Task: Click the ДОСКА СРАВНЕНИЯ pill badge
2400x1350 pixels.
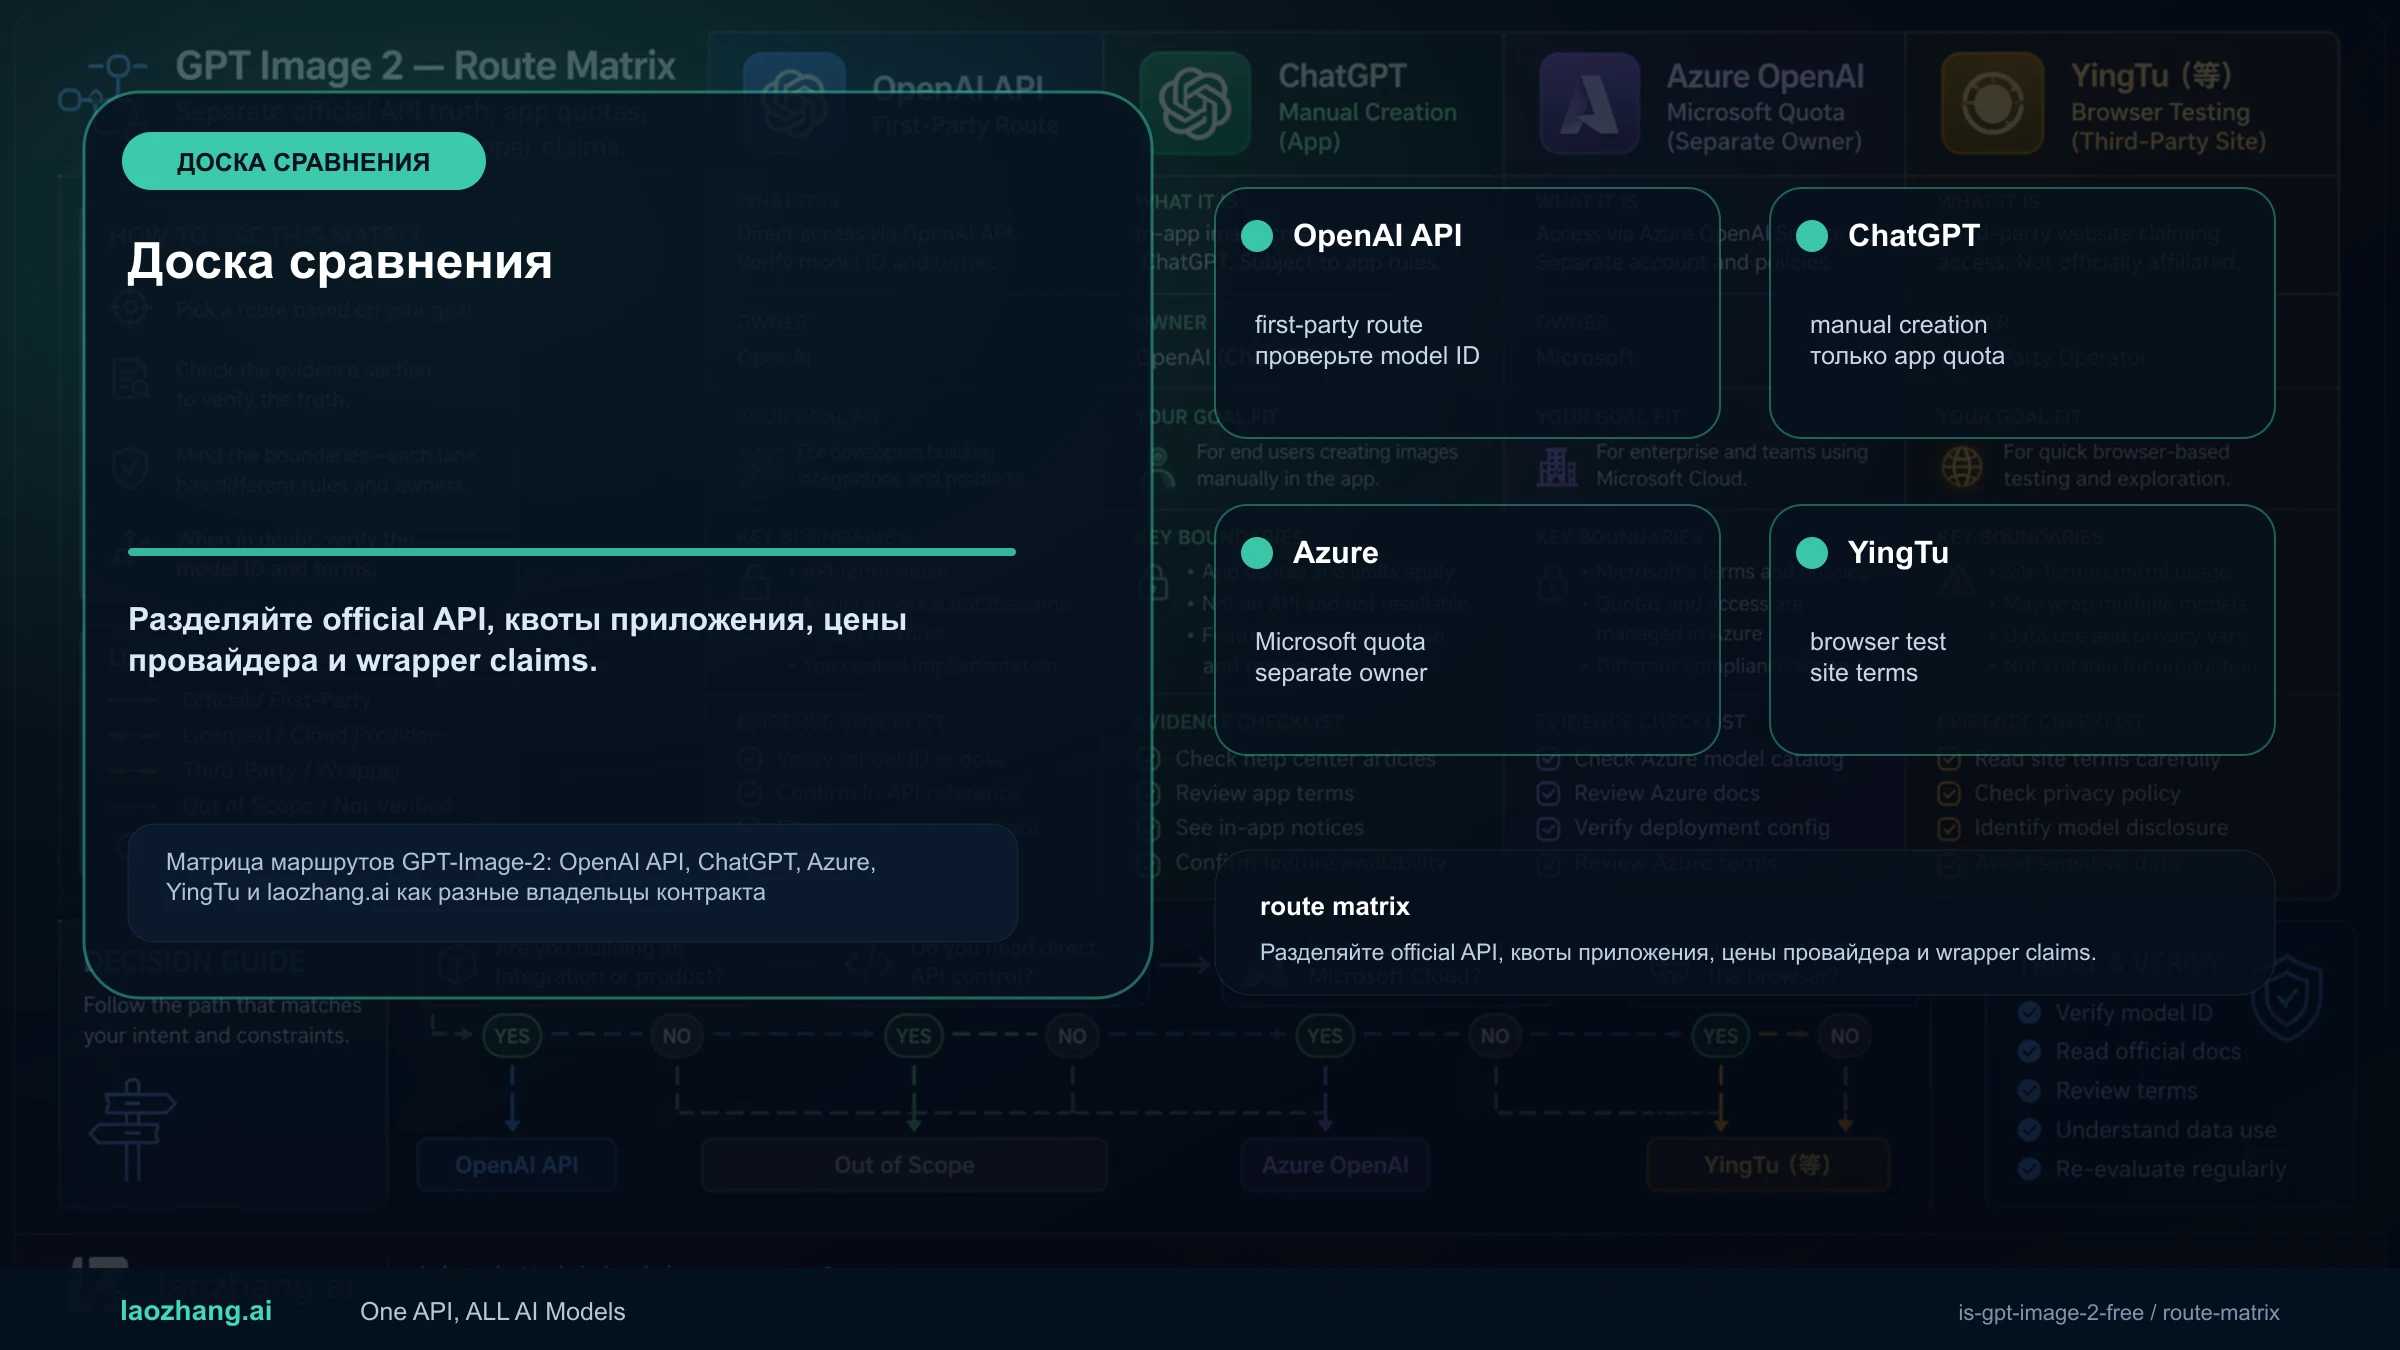Action: [304, 161]
